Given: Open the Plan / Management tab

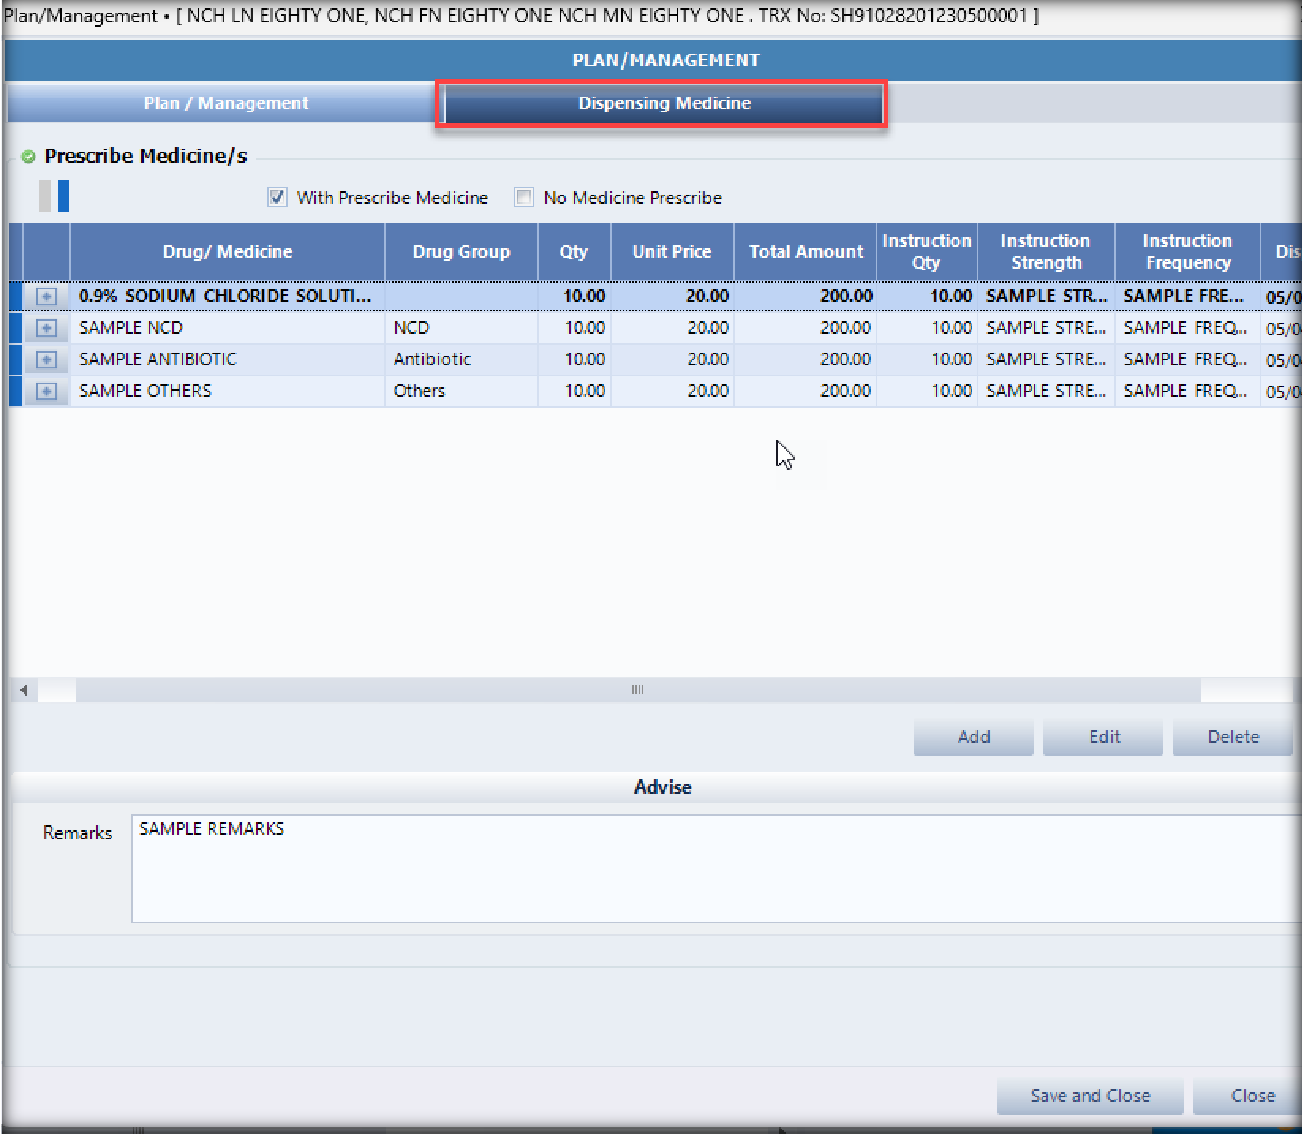Looking at the screenshot, I should coord(225,104).
